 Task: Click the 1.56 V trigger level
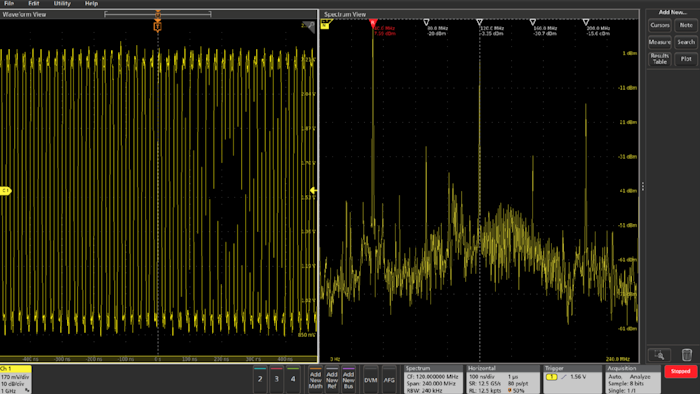coord(578,377)
